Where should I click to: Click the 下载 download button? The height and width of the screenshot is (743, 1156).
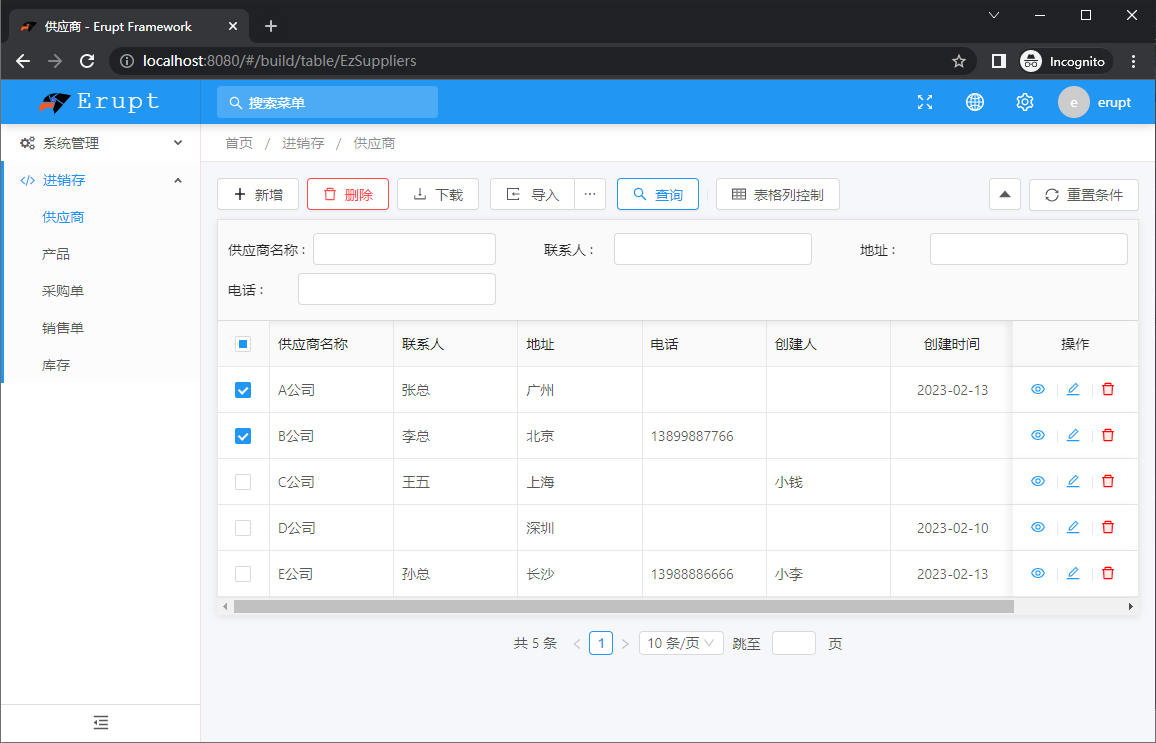coord(438,195)
